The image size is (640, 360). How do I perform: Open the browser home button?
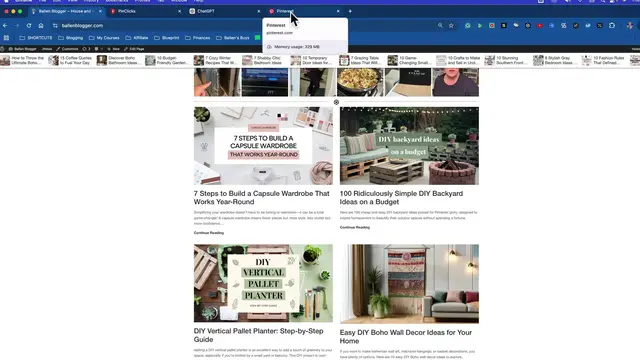point(41,25)
